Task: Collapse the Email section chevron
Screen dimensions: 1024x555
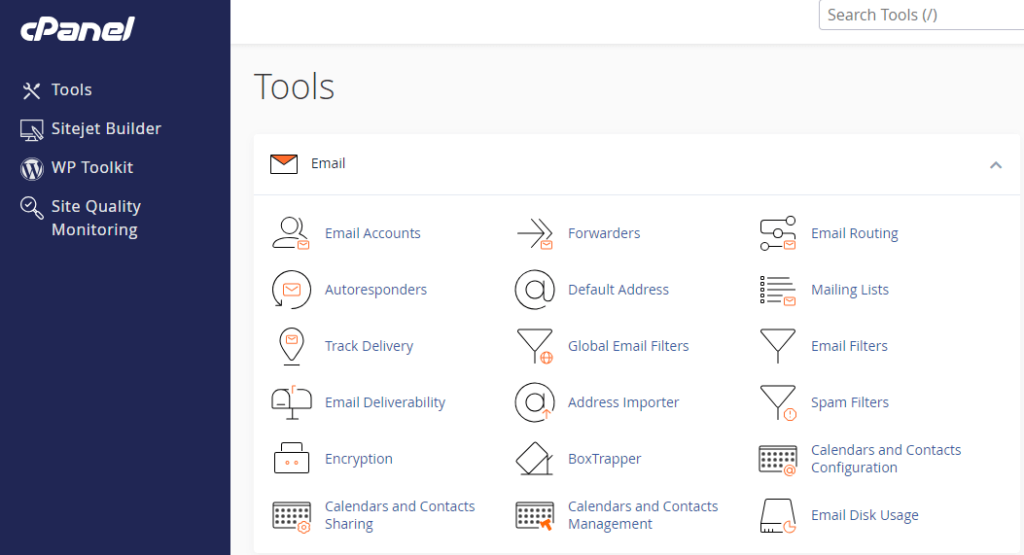Action: (995, 165)
